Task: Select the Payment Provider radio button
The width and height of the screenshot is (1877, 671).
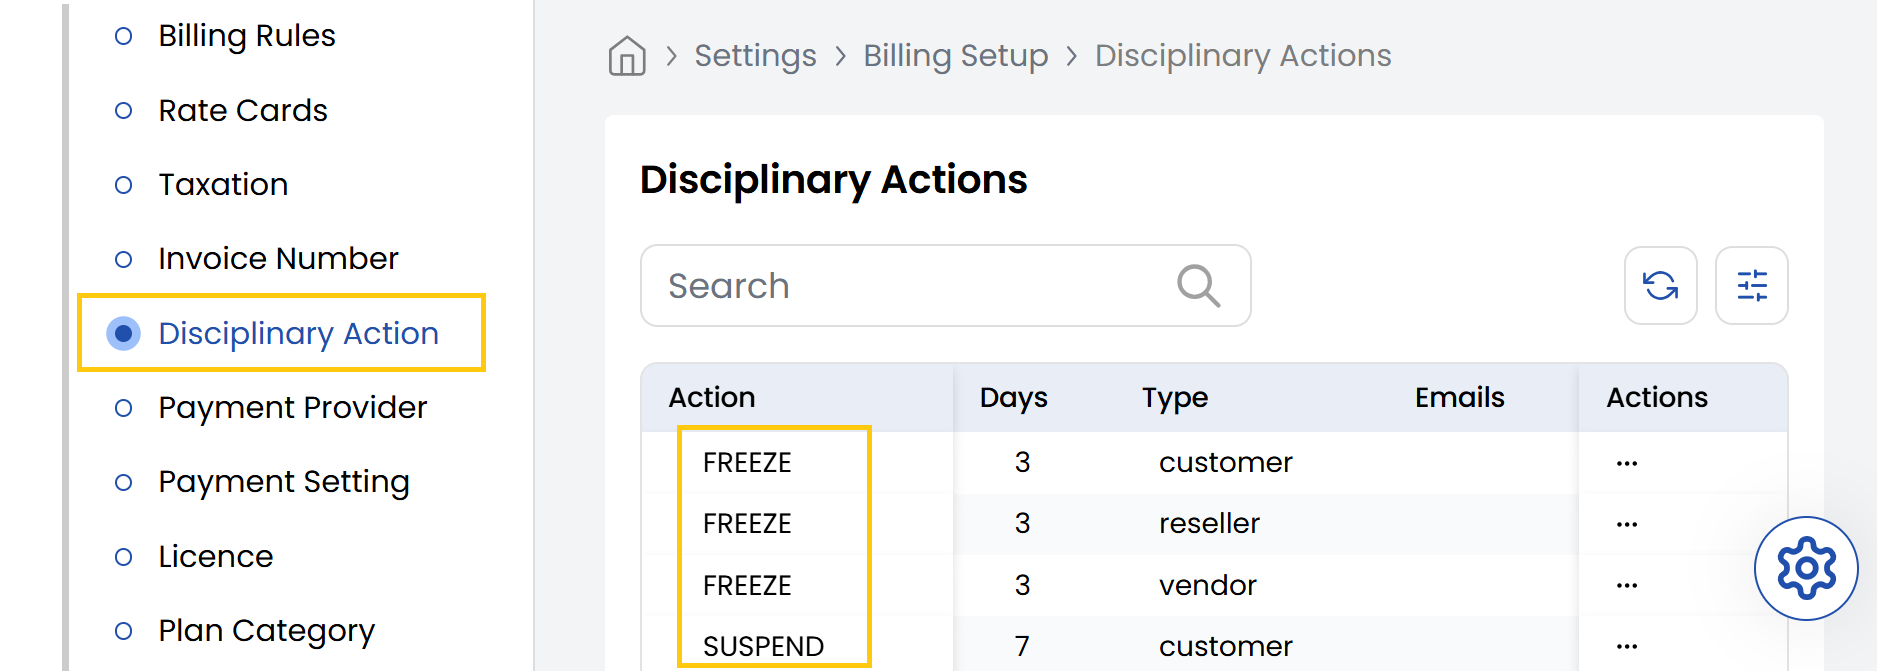Action: point(124,408)
